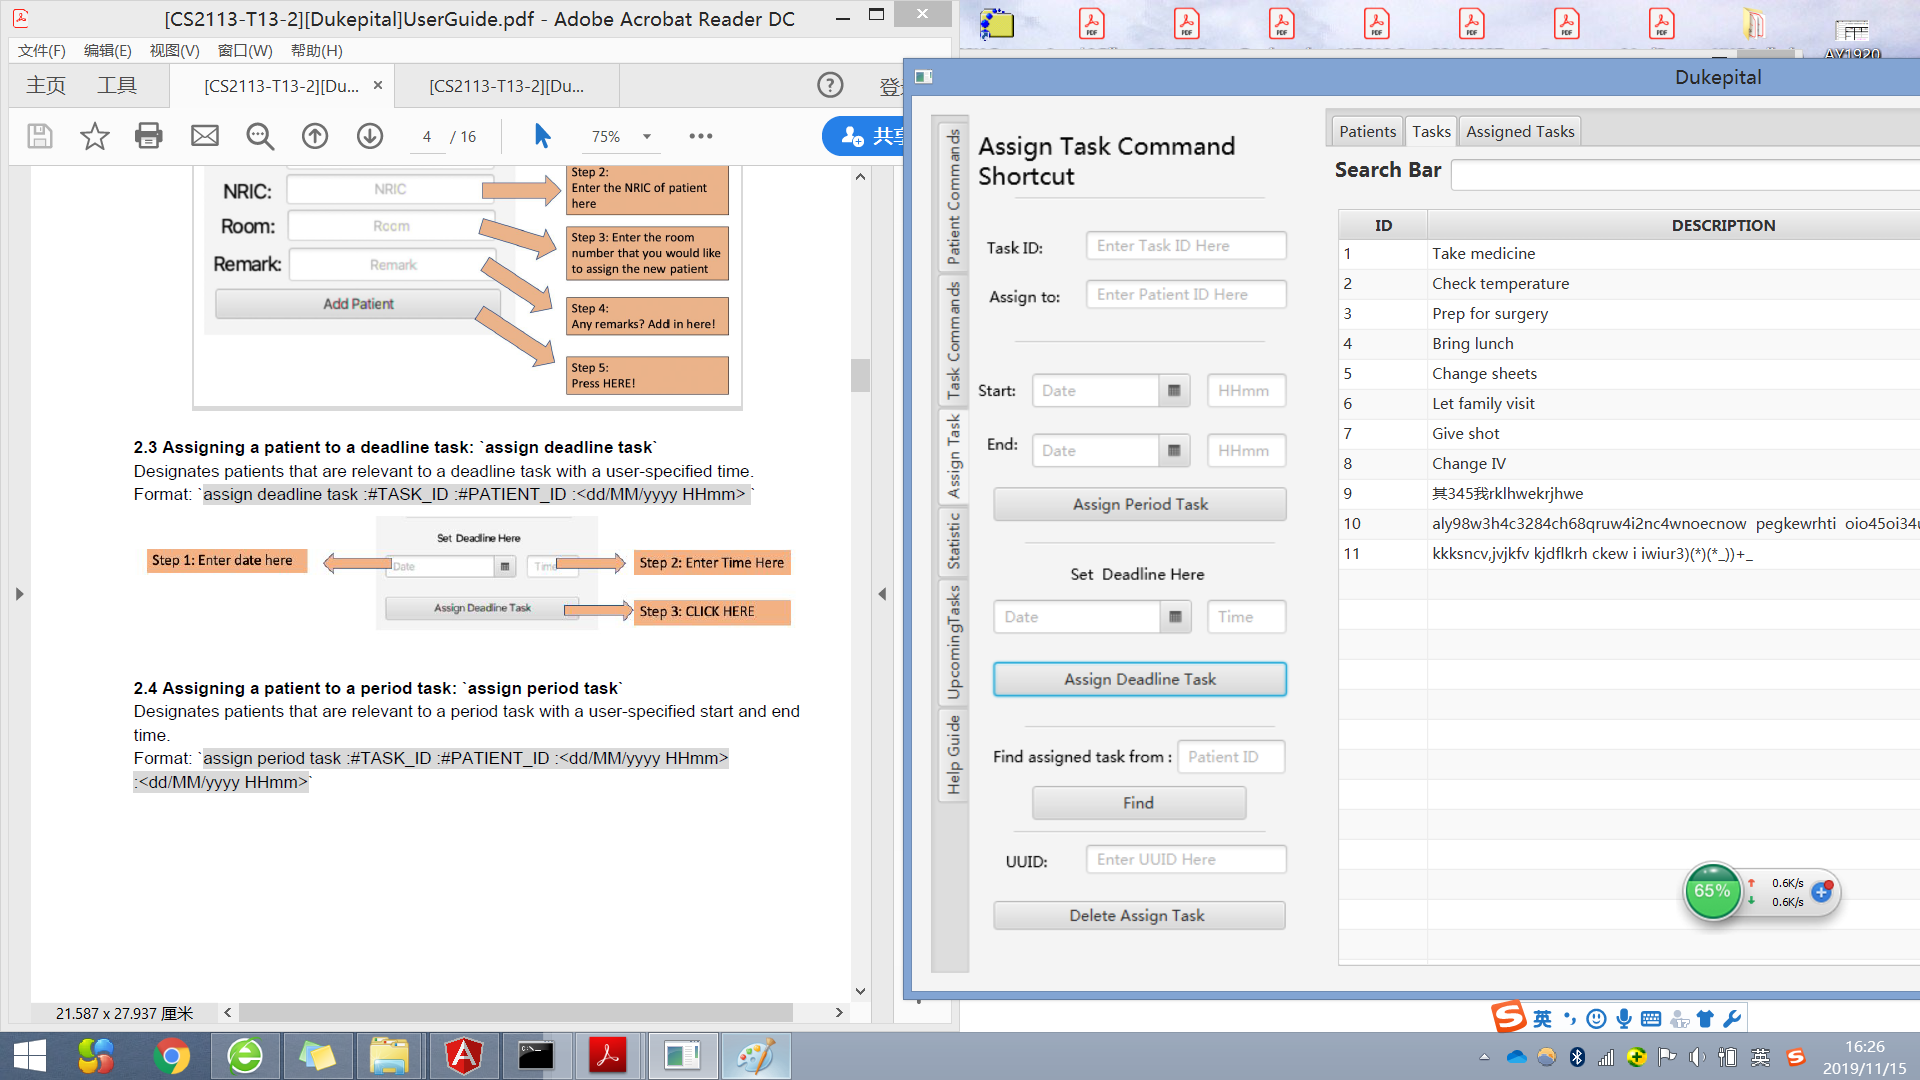The height and width of the screenshot is (1080, 1920).
Task: Click the print icon
Action: [x=149, y=136]
